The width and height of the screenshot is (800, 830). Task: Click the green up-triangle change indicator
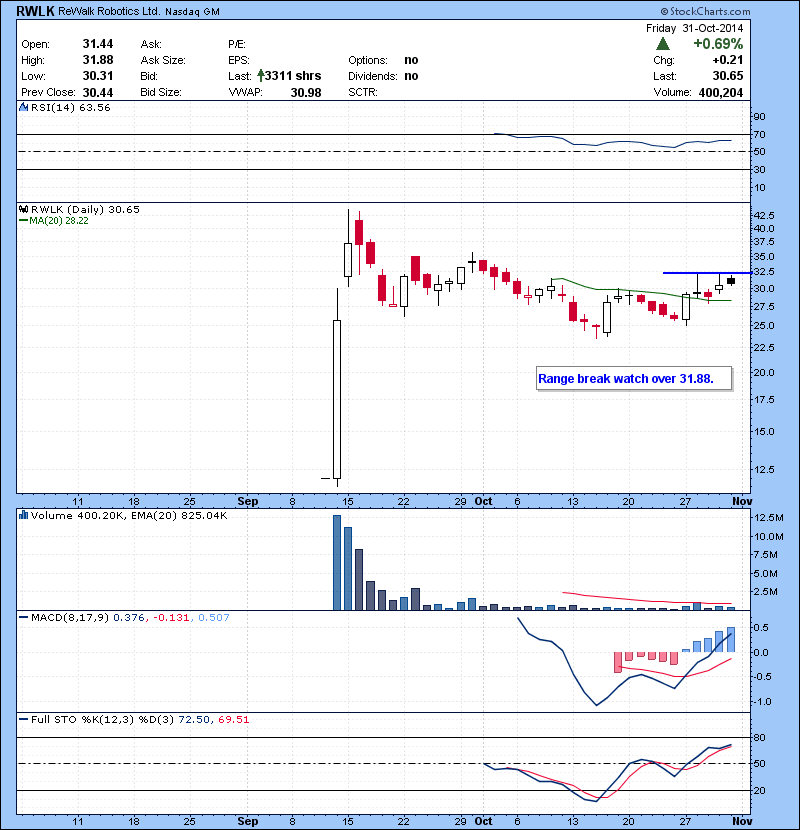tap(662, 44)
